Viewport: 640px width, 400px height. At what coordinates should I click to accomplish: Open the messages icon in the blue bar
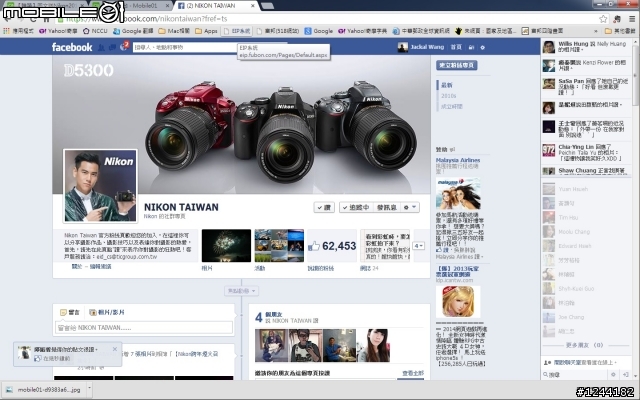coord(112,47)
